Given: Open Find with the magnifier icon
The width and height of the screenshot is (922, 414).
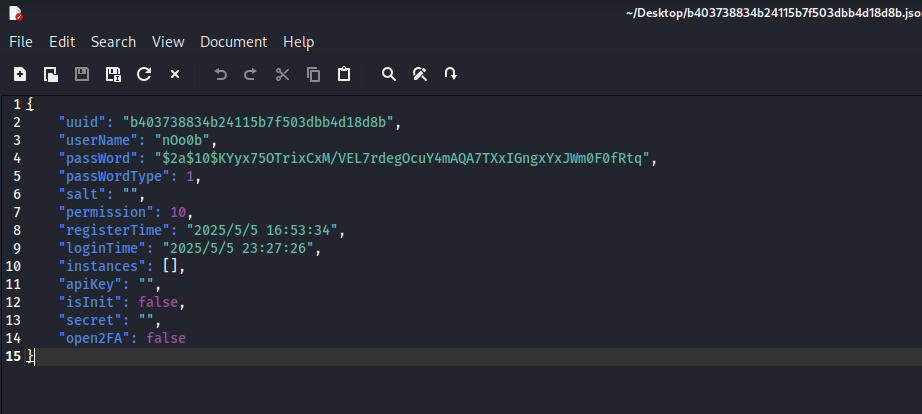Looking at the screenshot, I should pyautogui.click(x=389, y=74).
